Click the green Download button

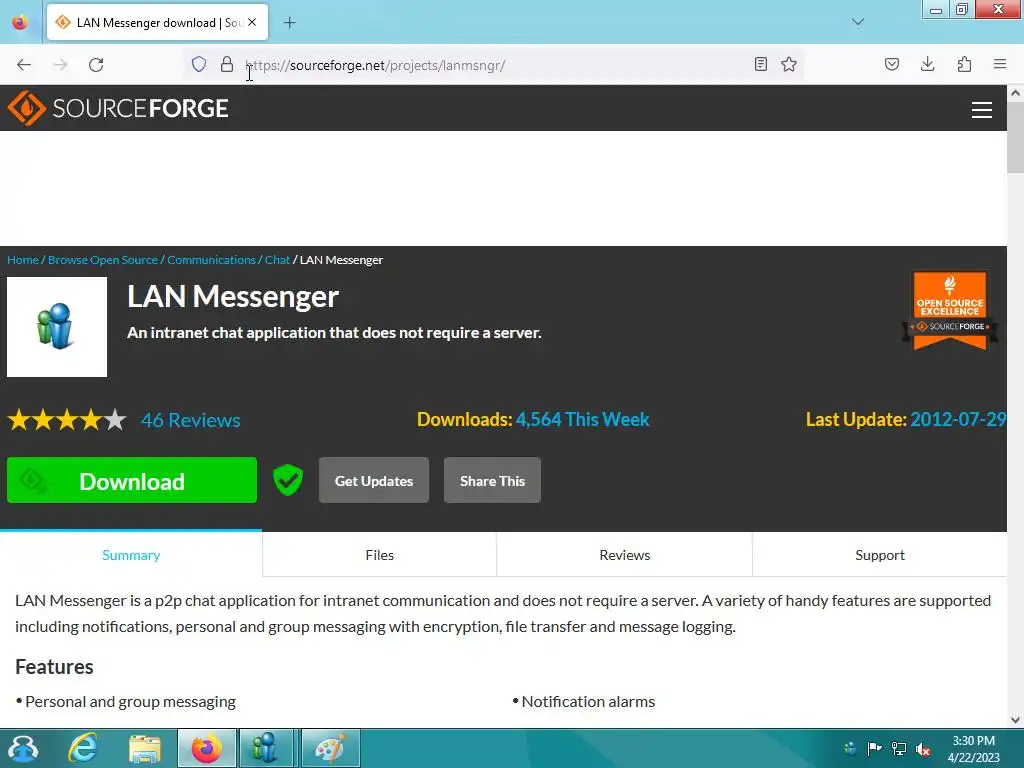132,480
